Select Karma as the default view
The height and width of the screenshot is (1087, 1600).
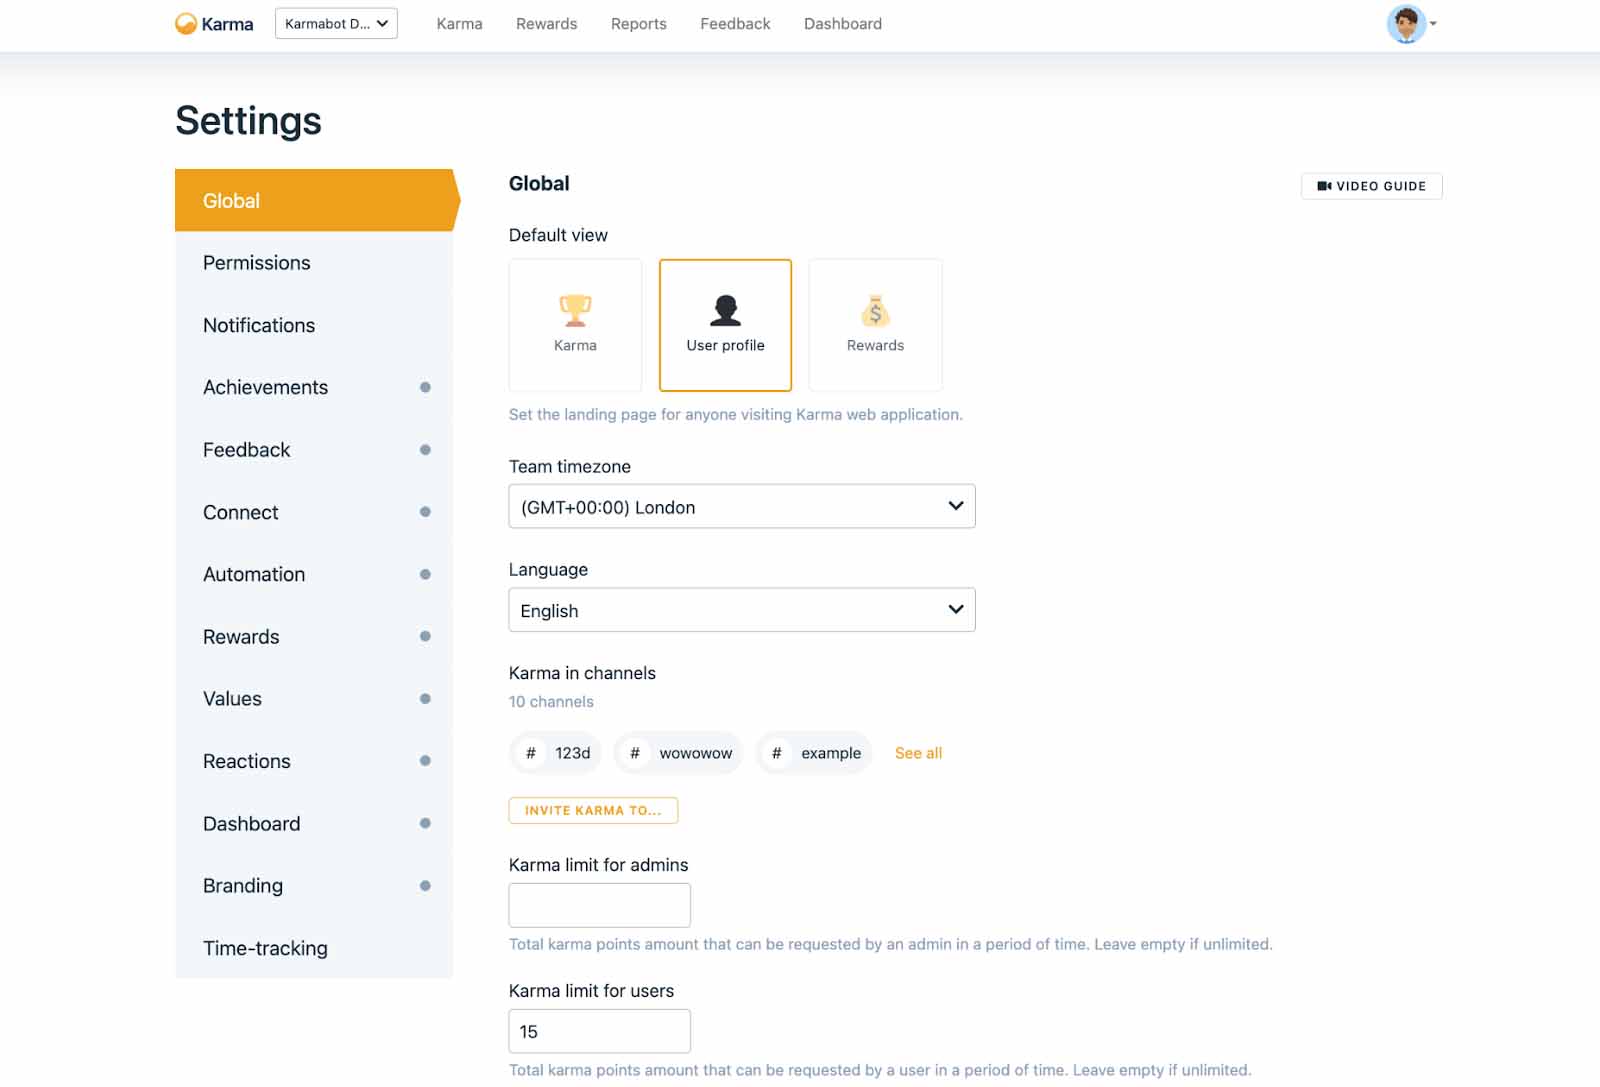click(575, 324)
